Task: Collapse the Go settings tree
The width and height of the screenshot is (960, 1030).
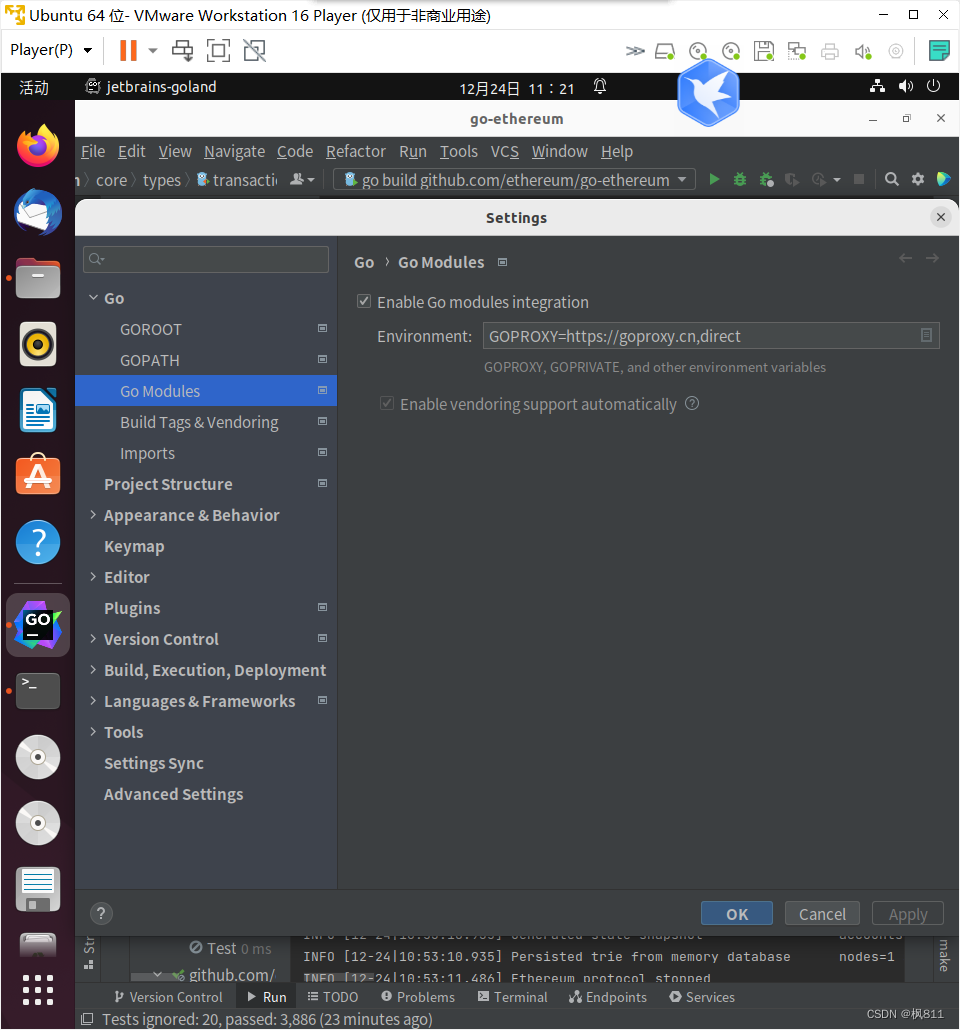Action: point(93,297)
